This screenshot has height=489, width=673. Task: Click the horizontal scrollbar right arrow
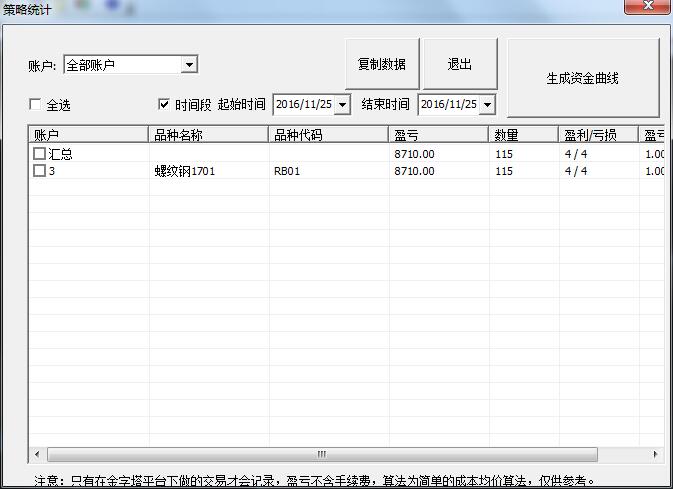pyautogui.click(x=658, y=454)
